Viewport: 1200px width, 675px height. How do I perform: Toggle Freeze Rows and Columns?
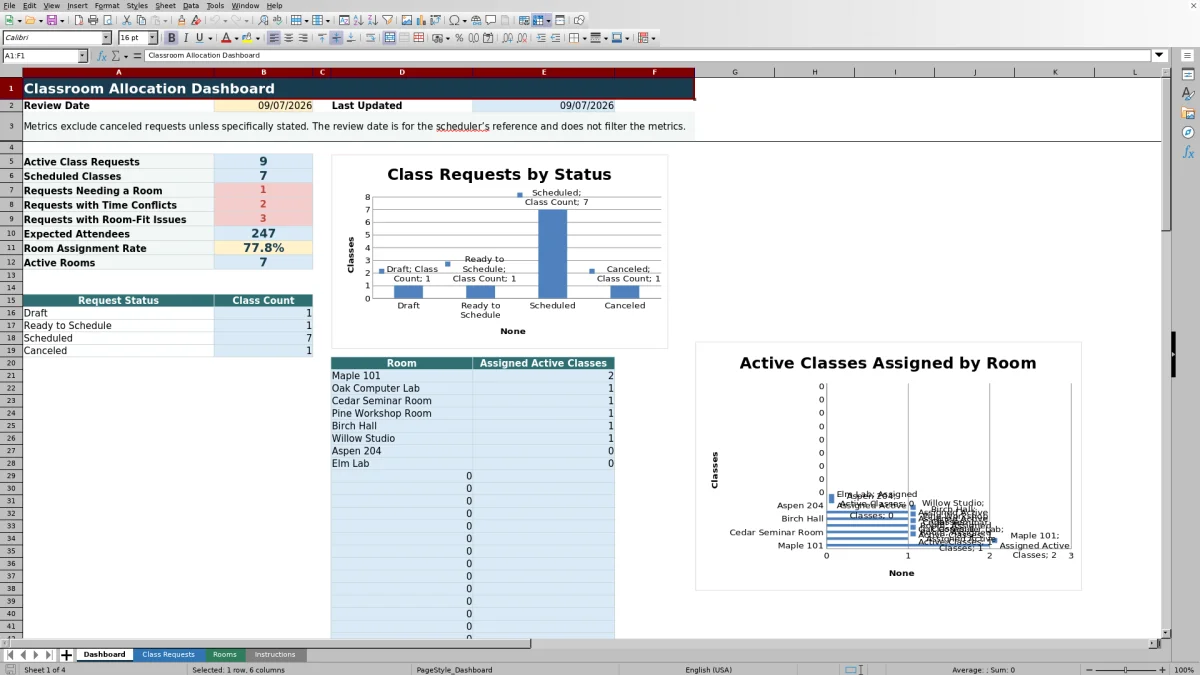540,20
